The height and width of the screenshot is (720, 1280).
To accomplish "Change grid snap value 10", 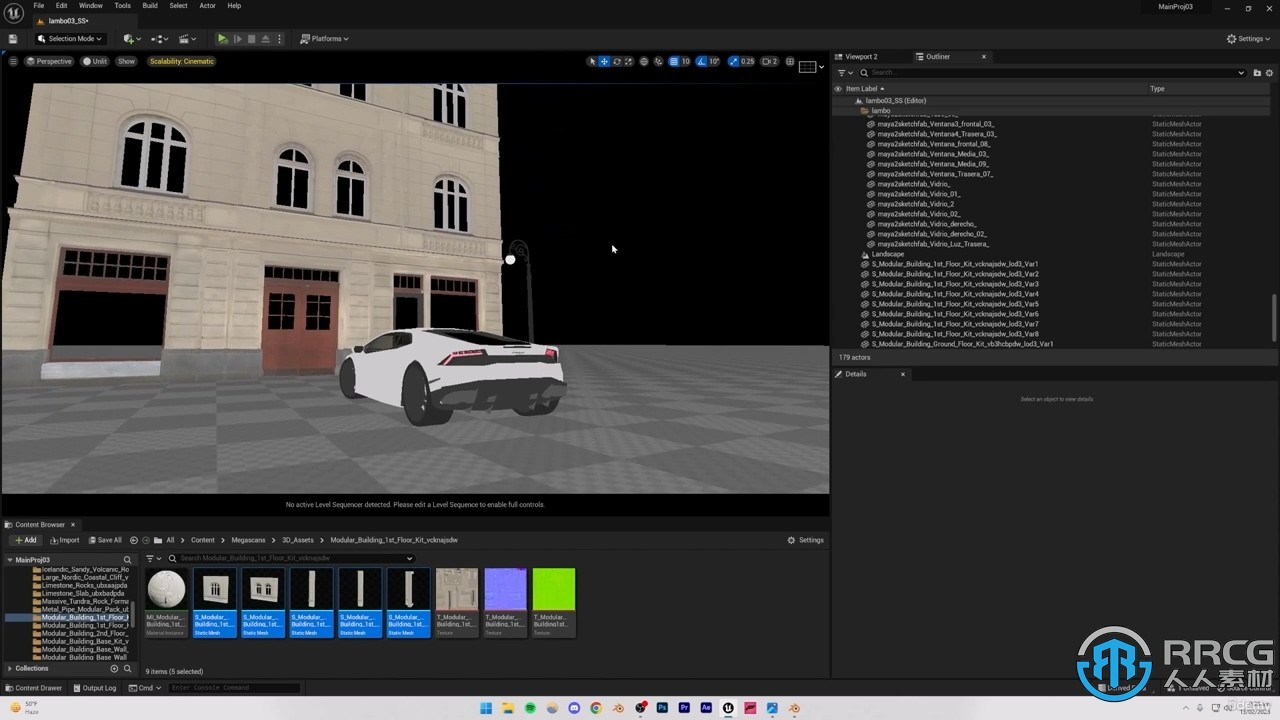I will pyautogui.click(x=686, y=61).
